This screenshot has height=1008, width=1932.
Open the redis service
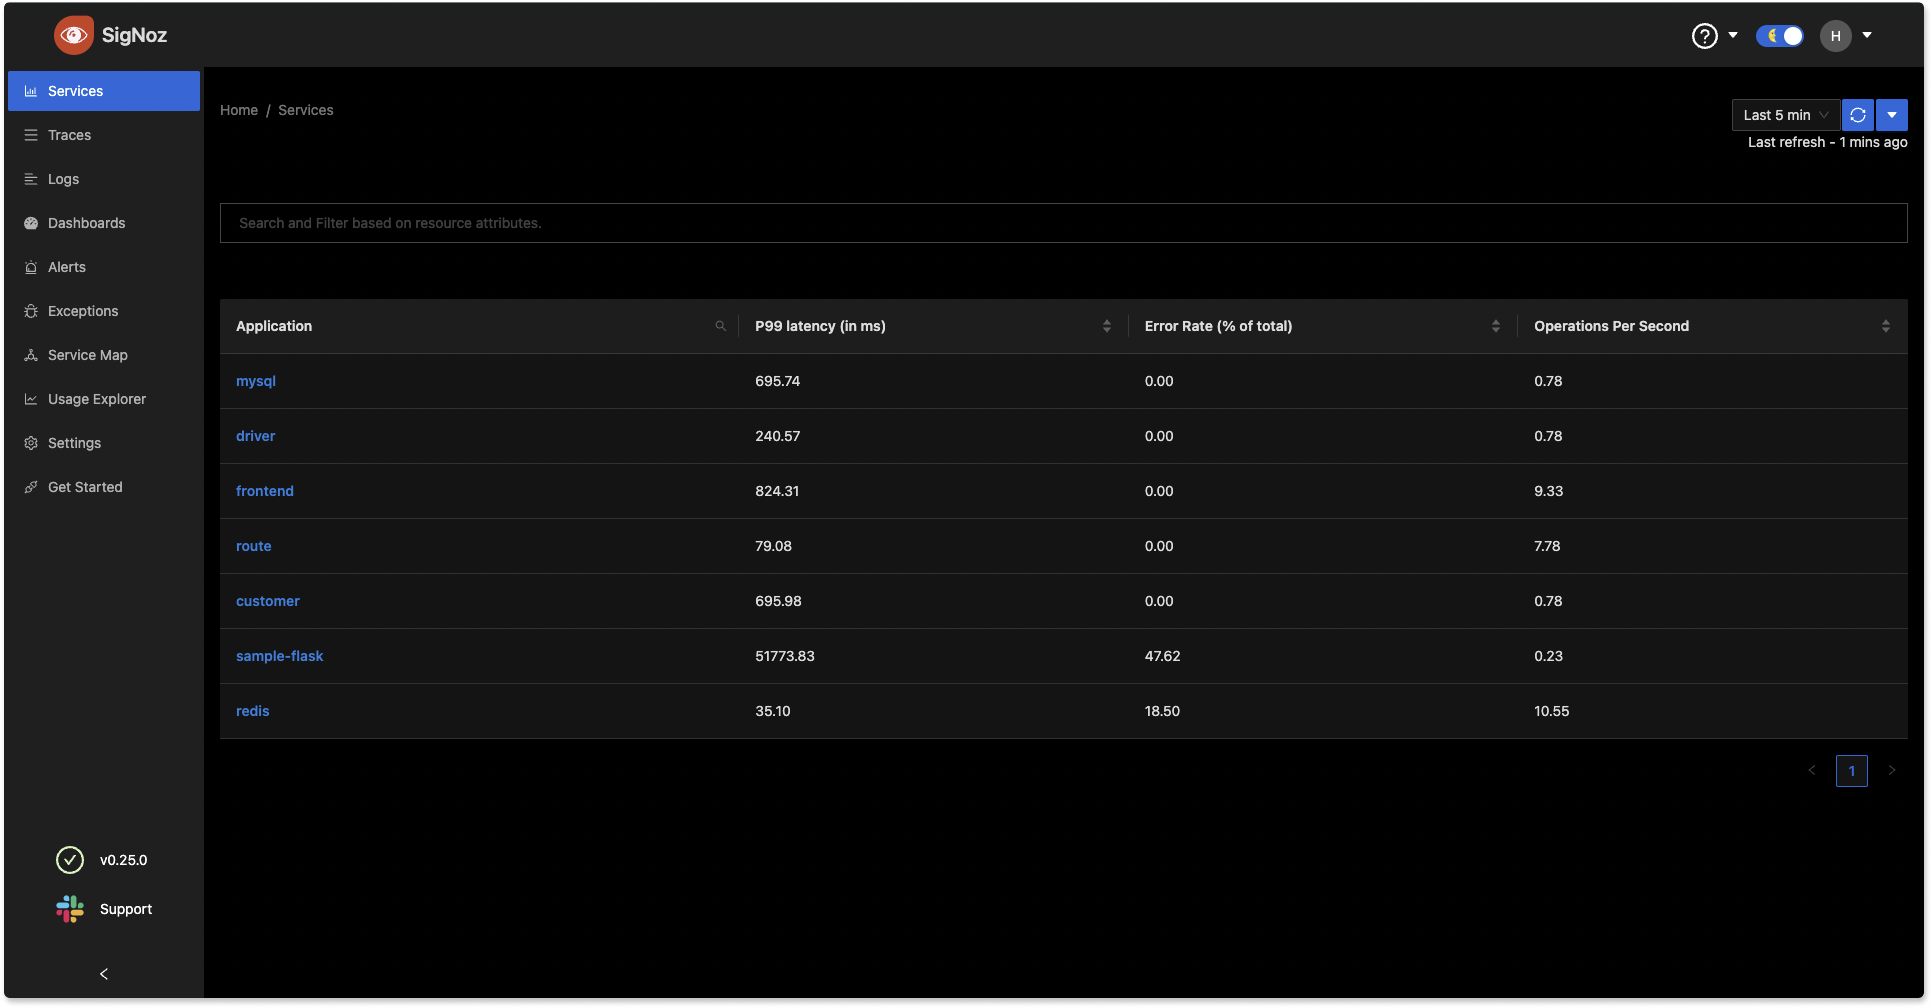(253, 711)
